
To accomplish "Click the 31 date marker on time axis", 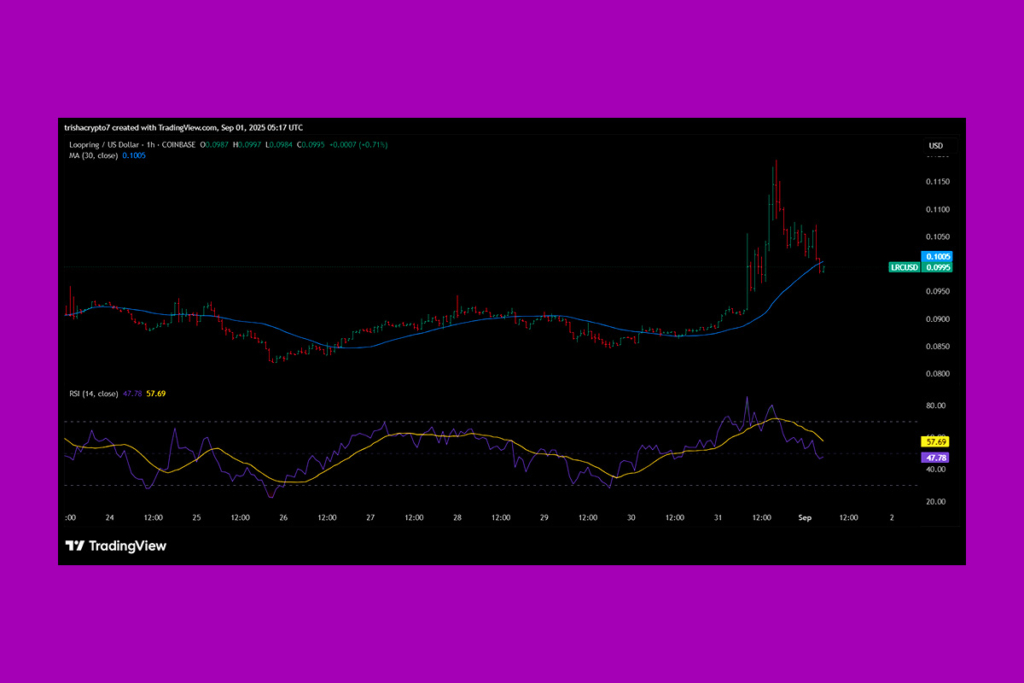I will point(718,518).
